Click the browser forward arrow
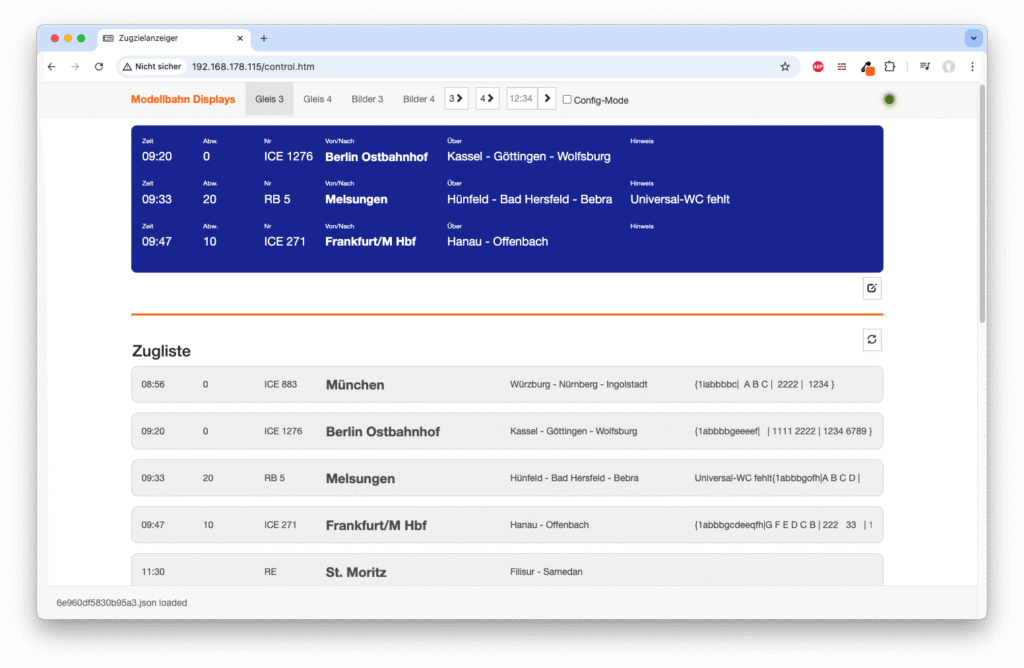 tap(75, 67)
